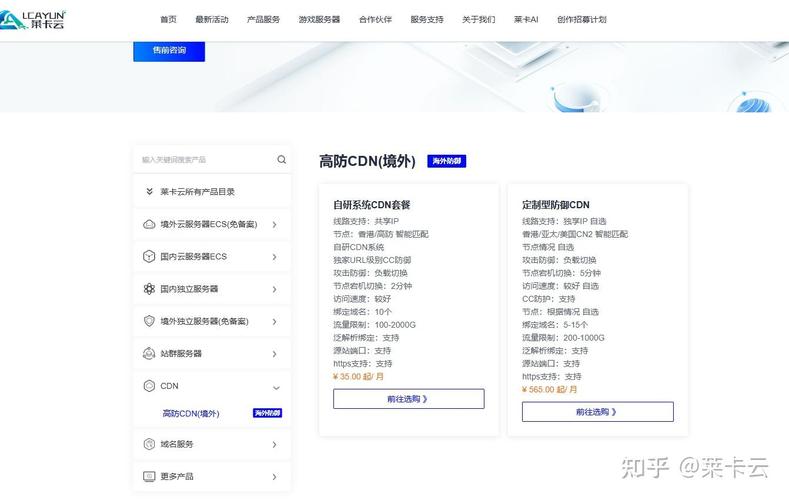Click the flower icon for 国内独立服务器
The width and height of the screenshot is (789, 500).
click(149, 289)
